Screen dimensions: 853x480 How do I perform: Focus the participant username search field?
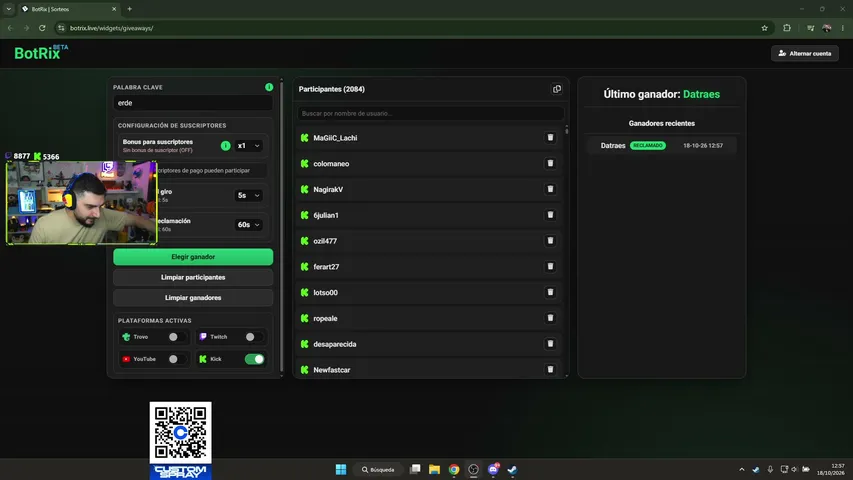click(x=430, y=113)
